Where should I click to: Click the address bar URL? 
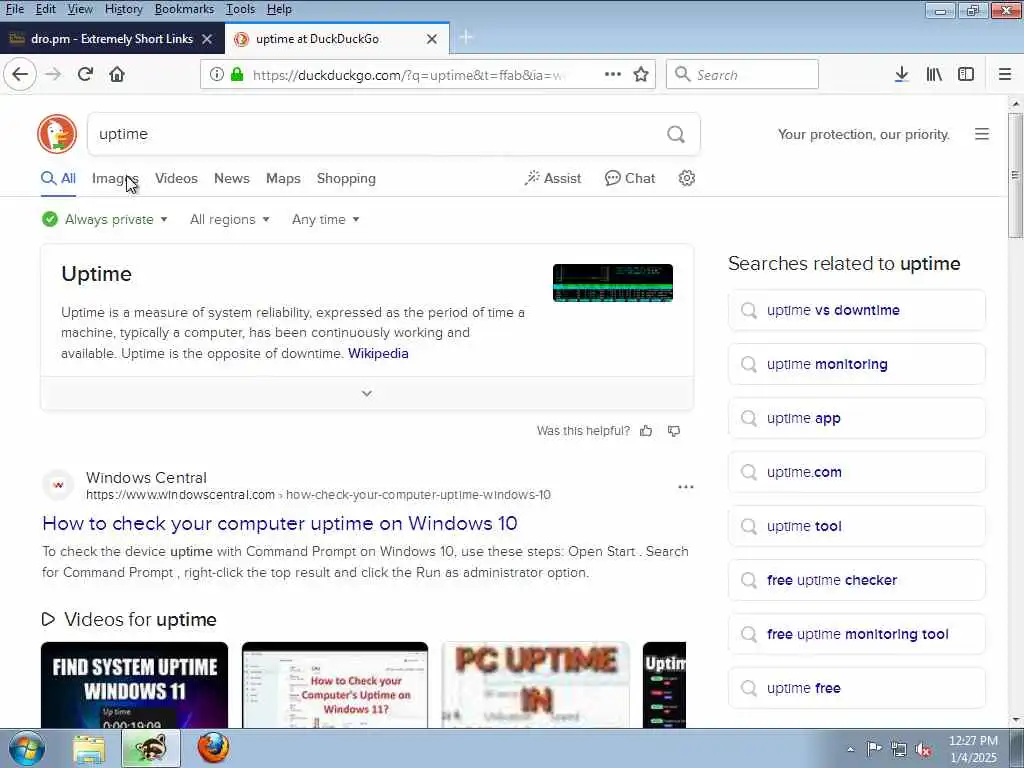pos(408,75)
